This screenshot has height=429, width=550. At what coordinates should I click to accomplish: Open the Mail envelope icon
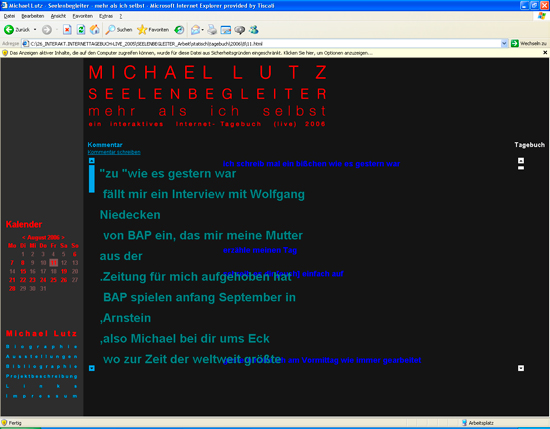pyautogui.click(x=195, y=30)
